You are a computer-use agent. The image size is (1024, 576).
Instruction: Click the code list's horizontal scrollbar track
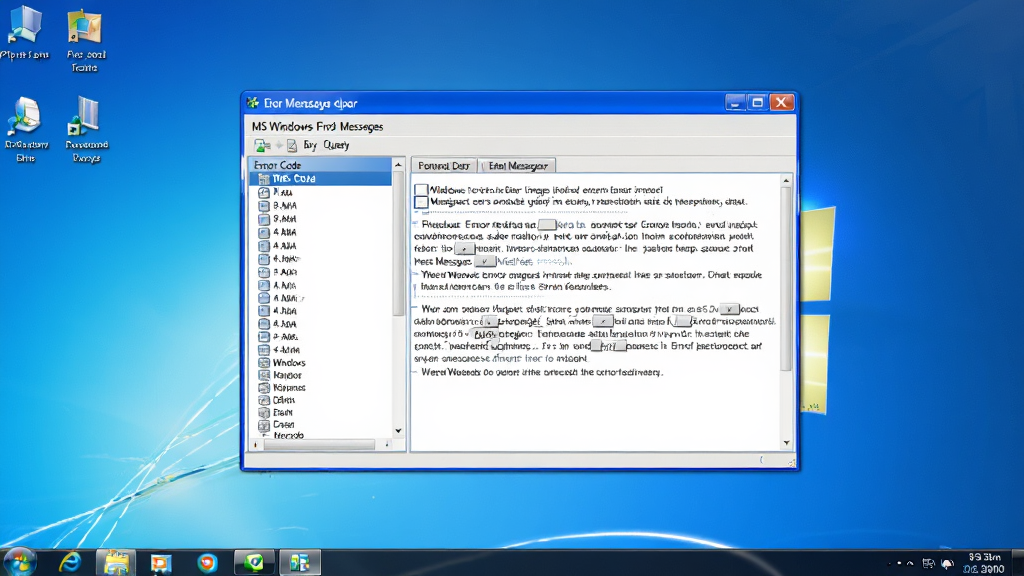[319, 444]
